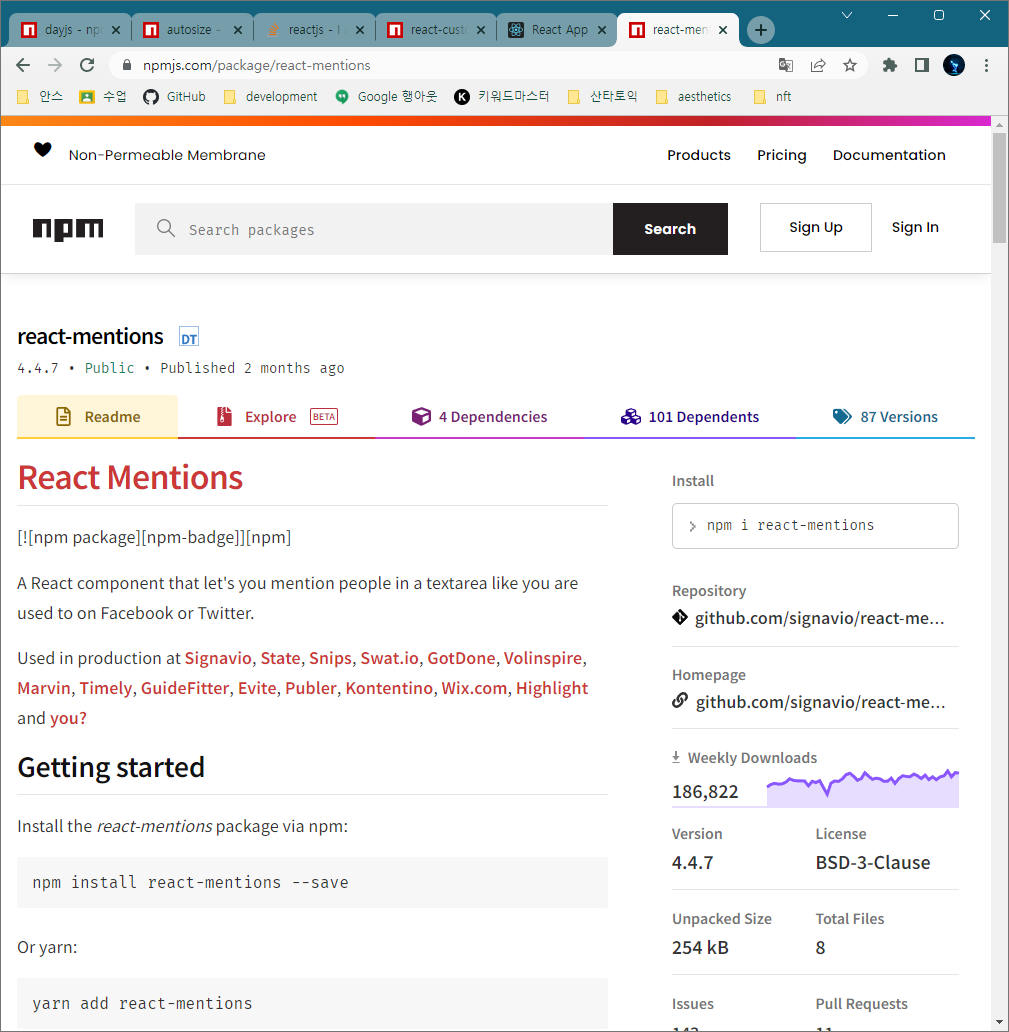Screen dimensions: 1009x1032
Task: Open a new browser tab
Action: coord(761,30)
